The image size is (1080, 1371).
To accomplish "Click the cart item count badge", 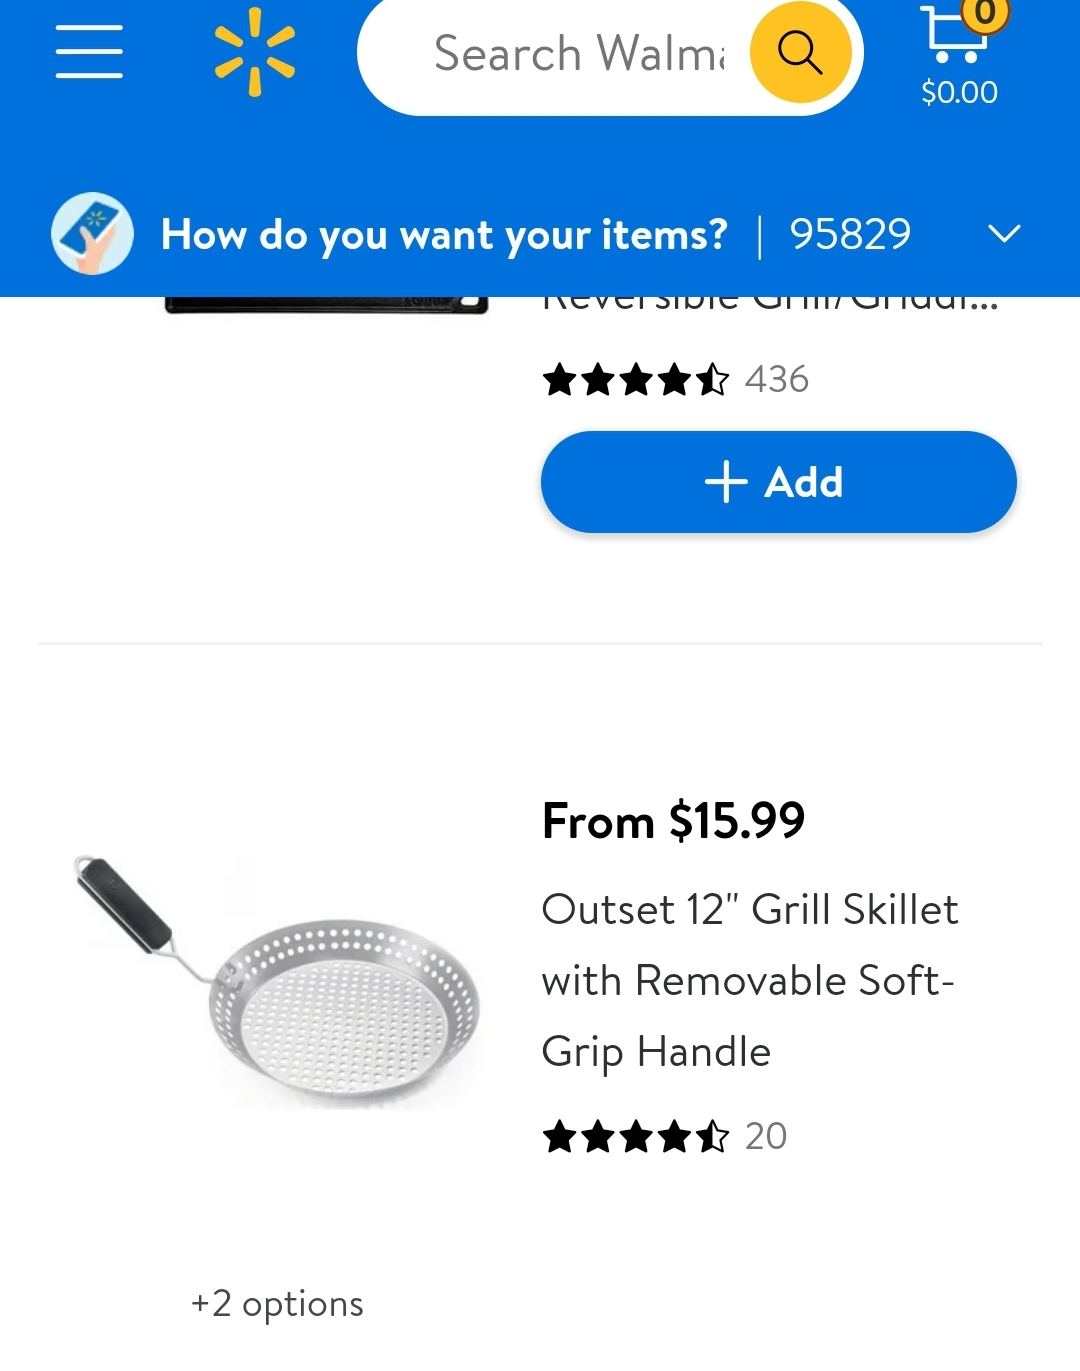I will coord(985,13).
